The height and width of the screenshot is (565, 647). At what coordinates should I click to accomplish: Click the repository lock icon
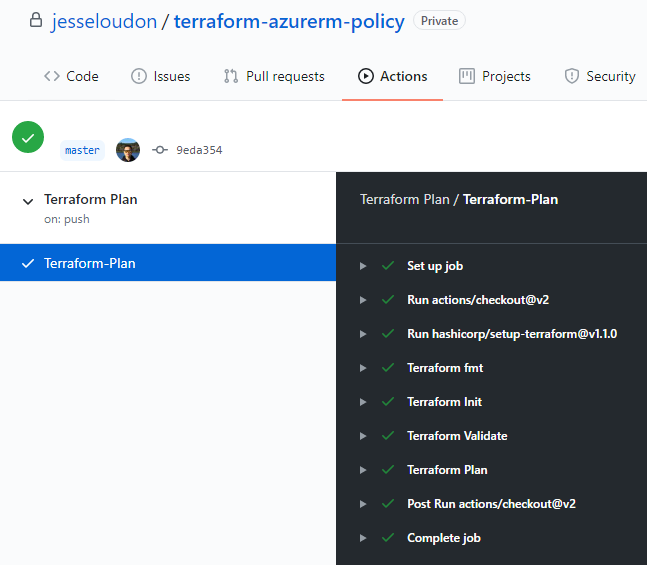pyautogui.click(x=36, y=20)
